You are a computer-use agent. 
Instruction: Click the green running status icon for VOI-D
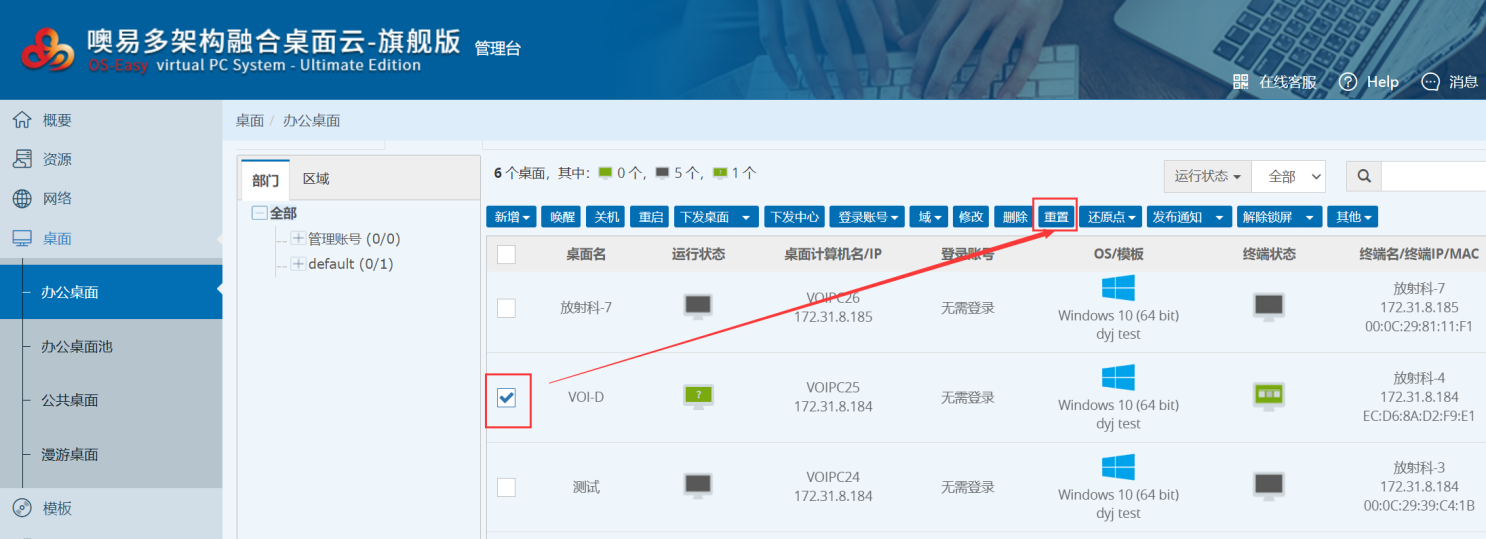point(698,396)
